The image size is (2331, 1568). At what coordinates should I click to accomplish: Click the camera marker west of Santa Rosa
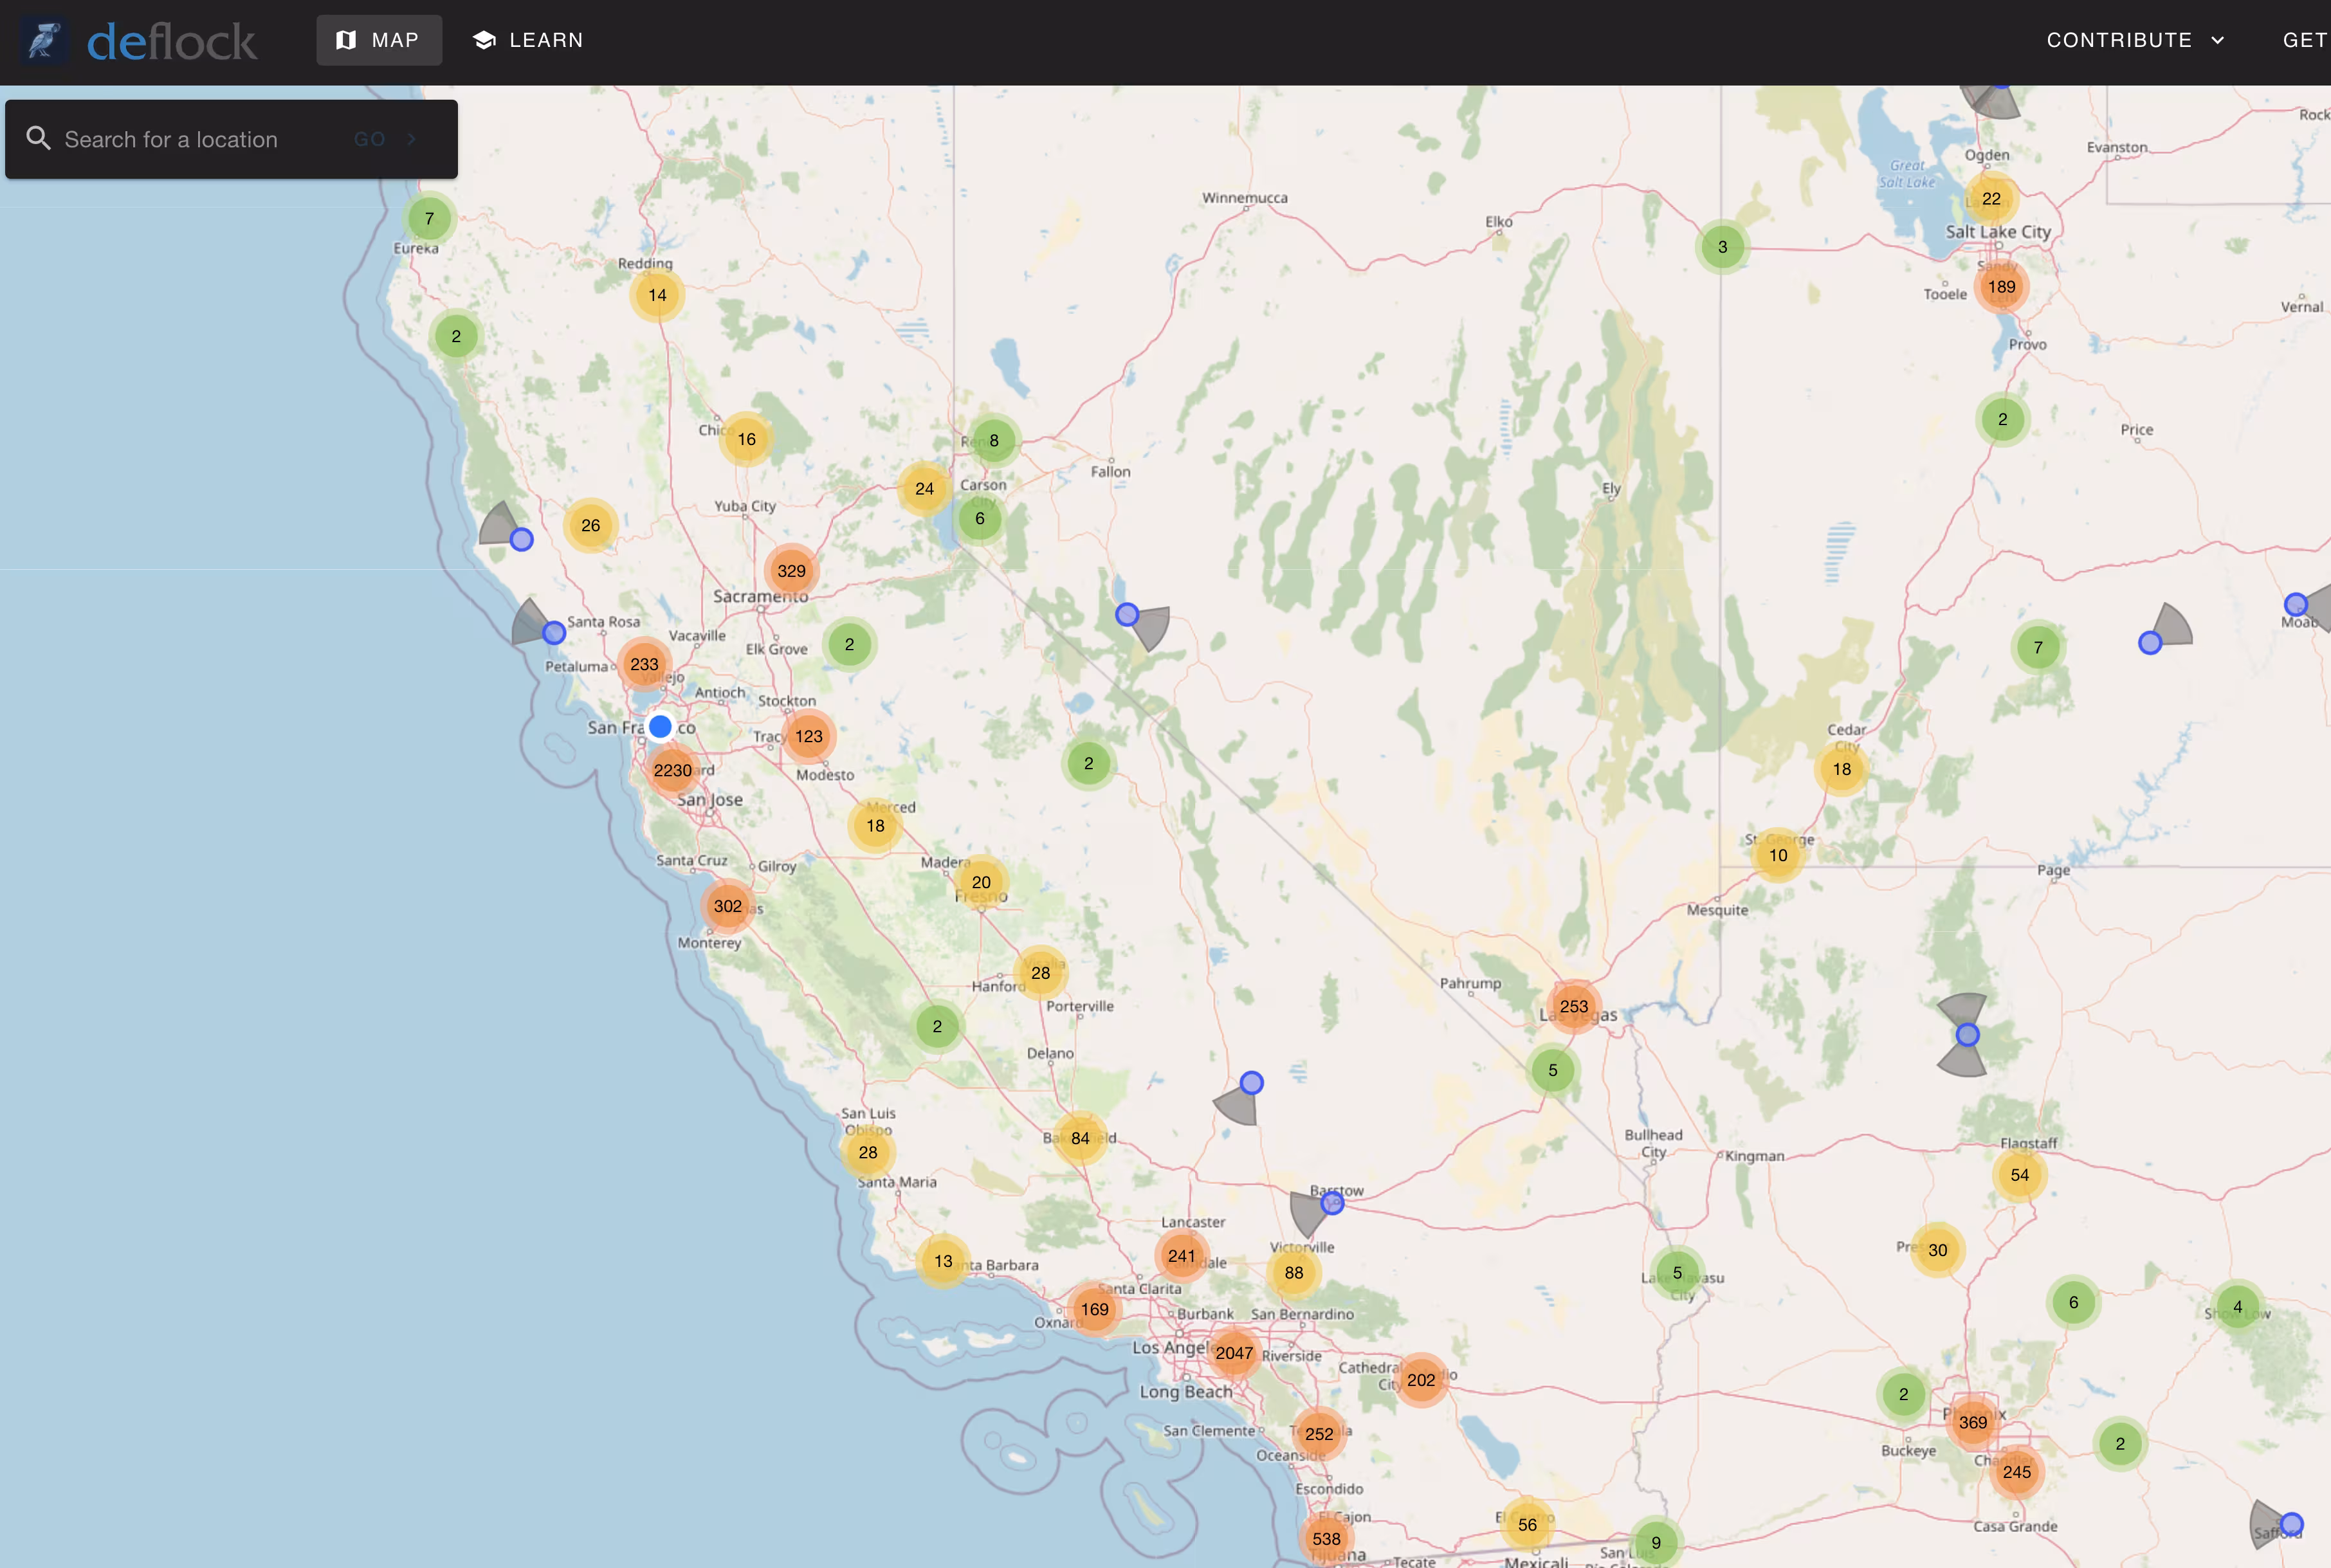coord(553,633)
